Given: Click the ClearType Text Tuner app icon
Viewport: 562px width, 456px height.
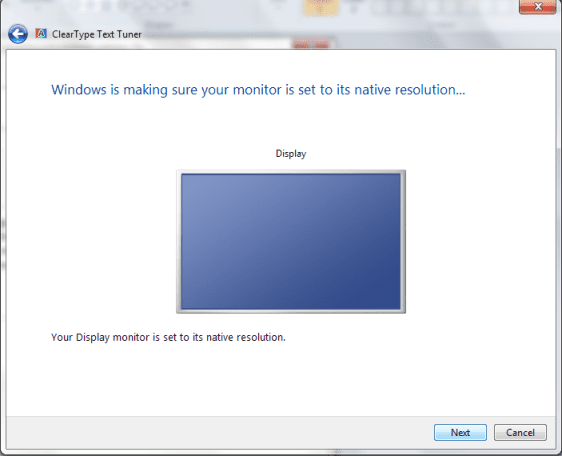Looking at the screenshot, I should pyautogui.click(x=41, y=33).
